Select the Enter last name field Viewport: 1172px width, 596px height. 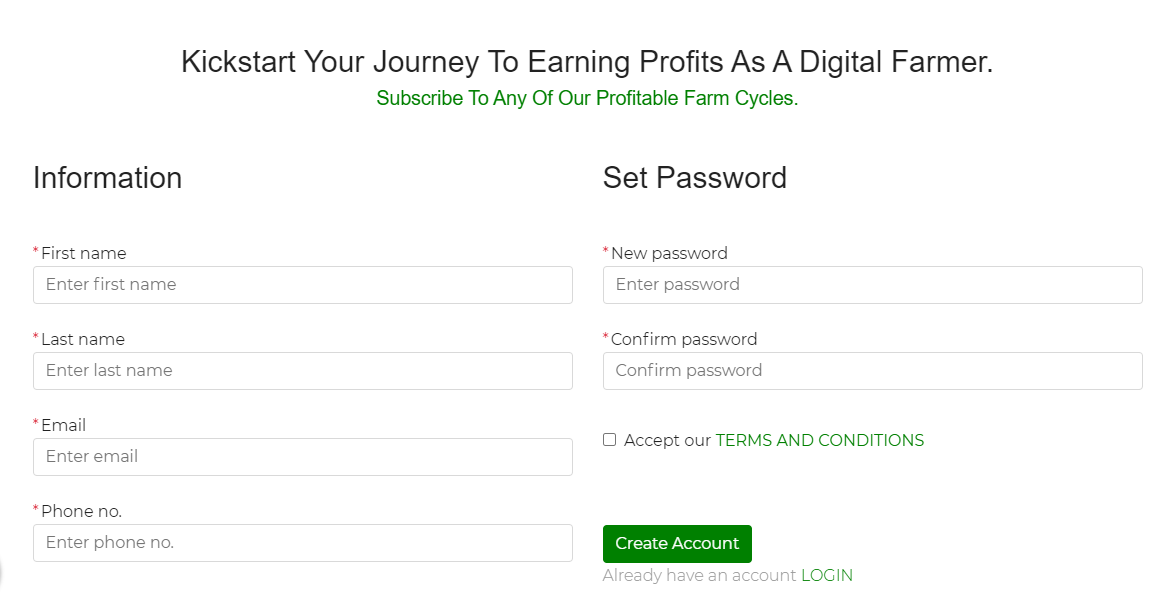point(303,371)
